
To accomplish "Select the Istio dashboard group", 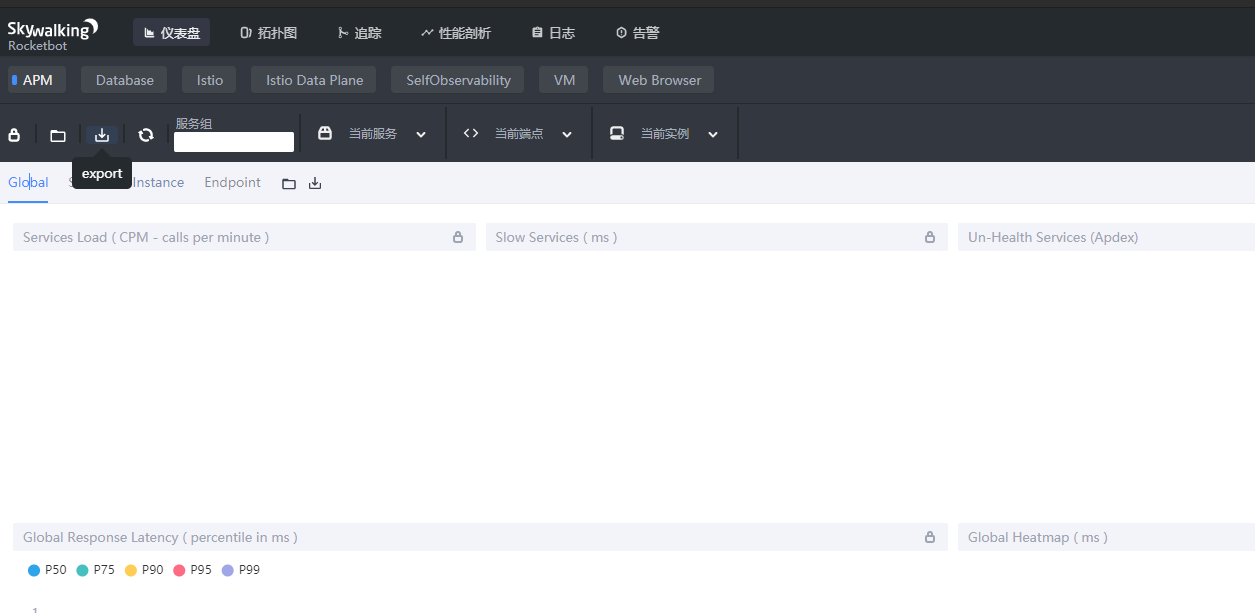I will (210, 80).
